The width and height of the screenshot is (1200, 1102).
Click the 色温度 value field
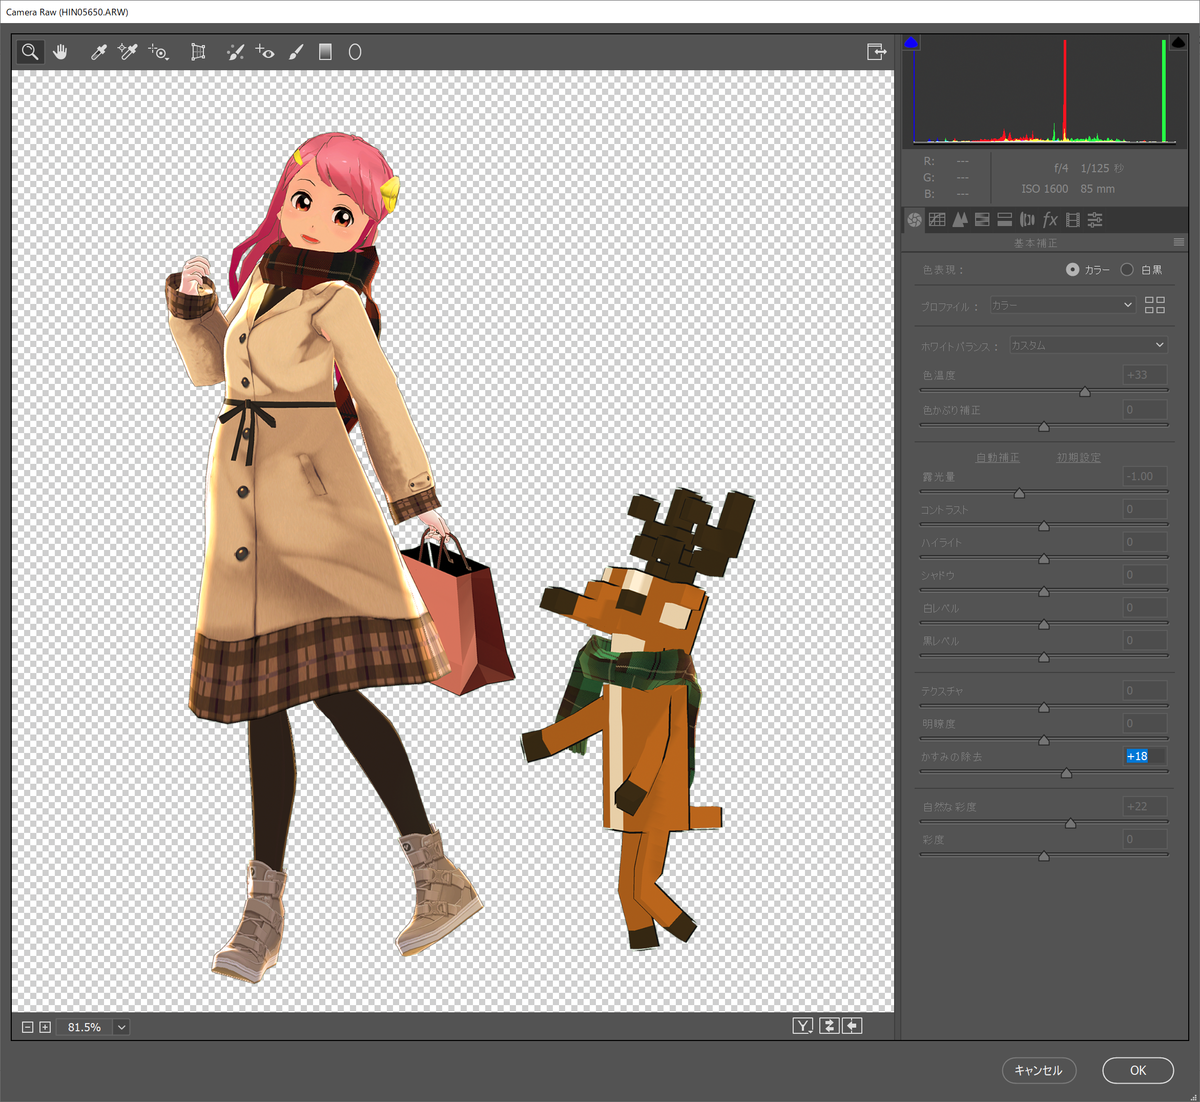[x=1145, y=375]
